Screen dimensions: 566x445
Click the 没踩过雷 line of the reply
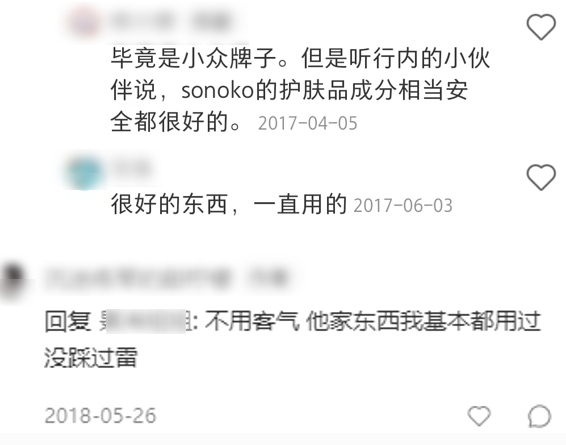point(91,357)
